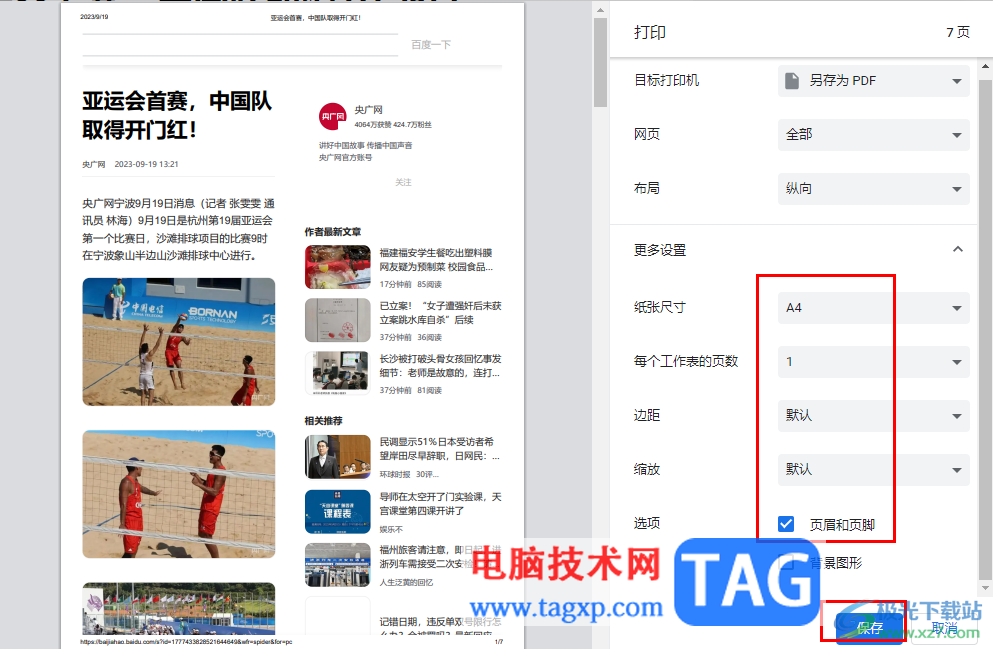Toggle the 页眉和页脚 checkbox
This screenshot has height=649, width=993.
point(786,524)
